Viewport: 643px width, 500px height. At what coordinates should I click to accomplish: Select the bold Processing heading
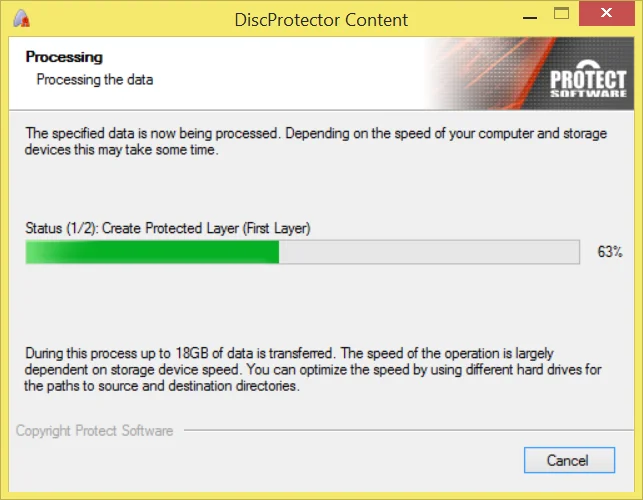pyautogui.click(x=64, y=57)
